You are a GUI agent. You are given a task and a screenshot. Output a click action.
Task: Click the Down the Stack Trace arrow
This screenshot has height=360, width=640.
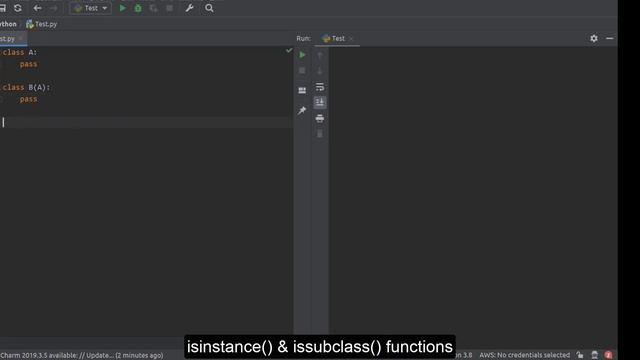[320, 71]
